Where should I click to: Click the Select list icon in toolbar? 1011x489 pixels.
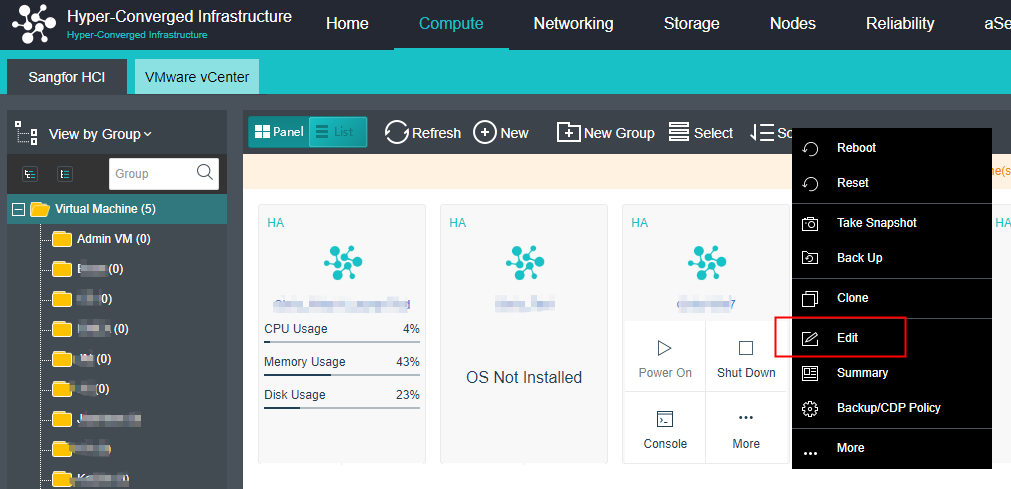click(679, 133)
